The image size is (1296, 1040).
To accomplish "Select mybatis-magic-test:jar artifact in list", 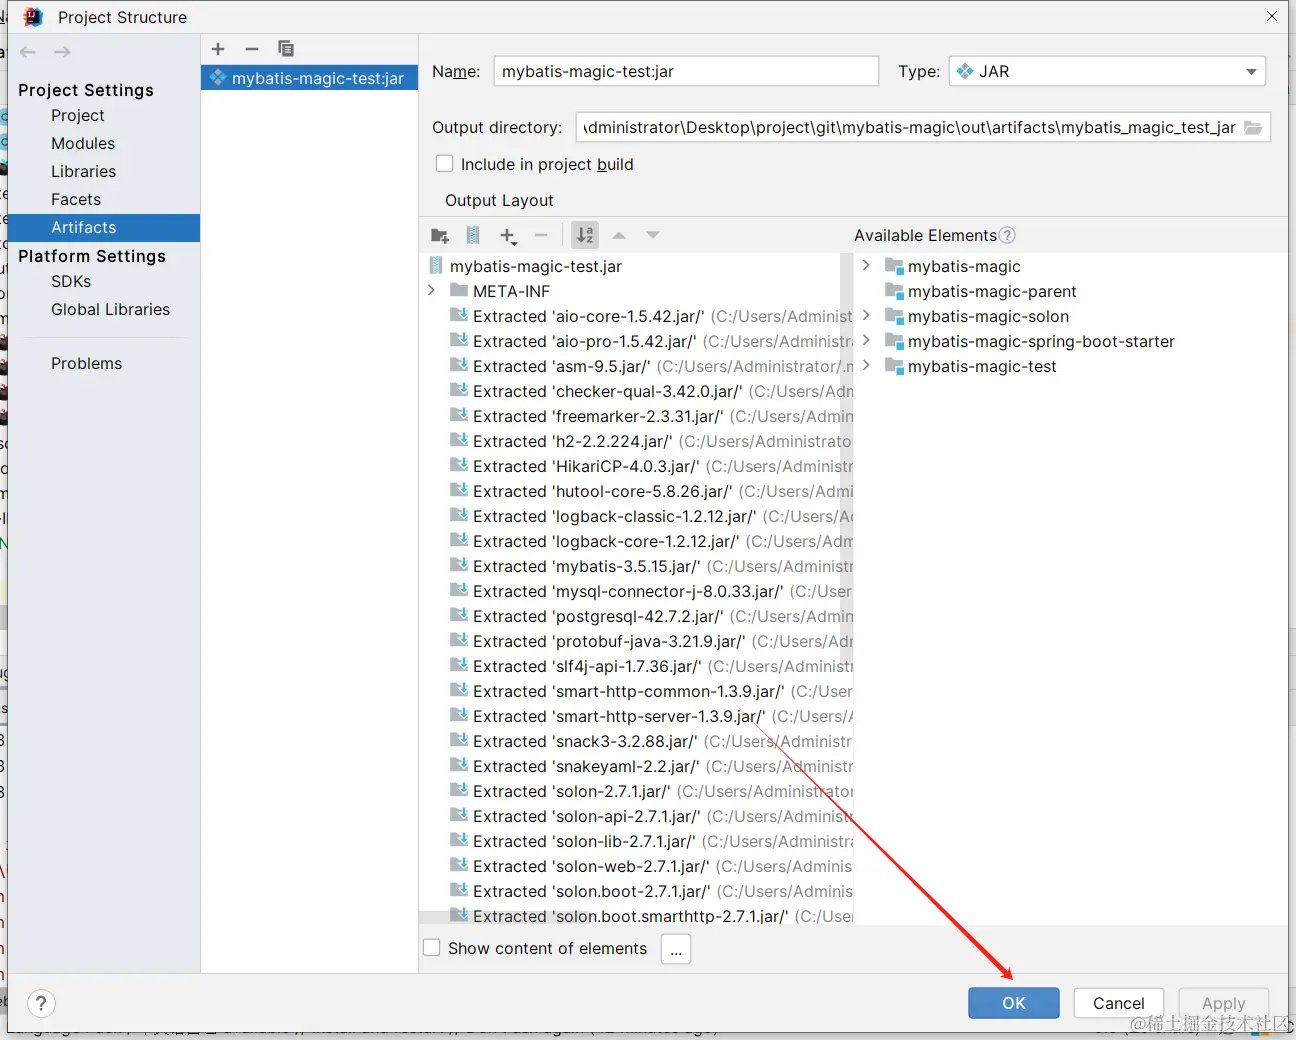I will point(309,78).
